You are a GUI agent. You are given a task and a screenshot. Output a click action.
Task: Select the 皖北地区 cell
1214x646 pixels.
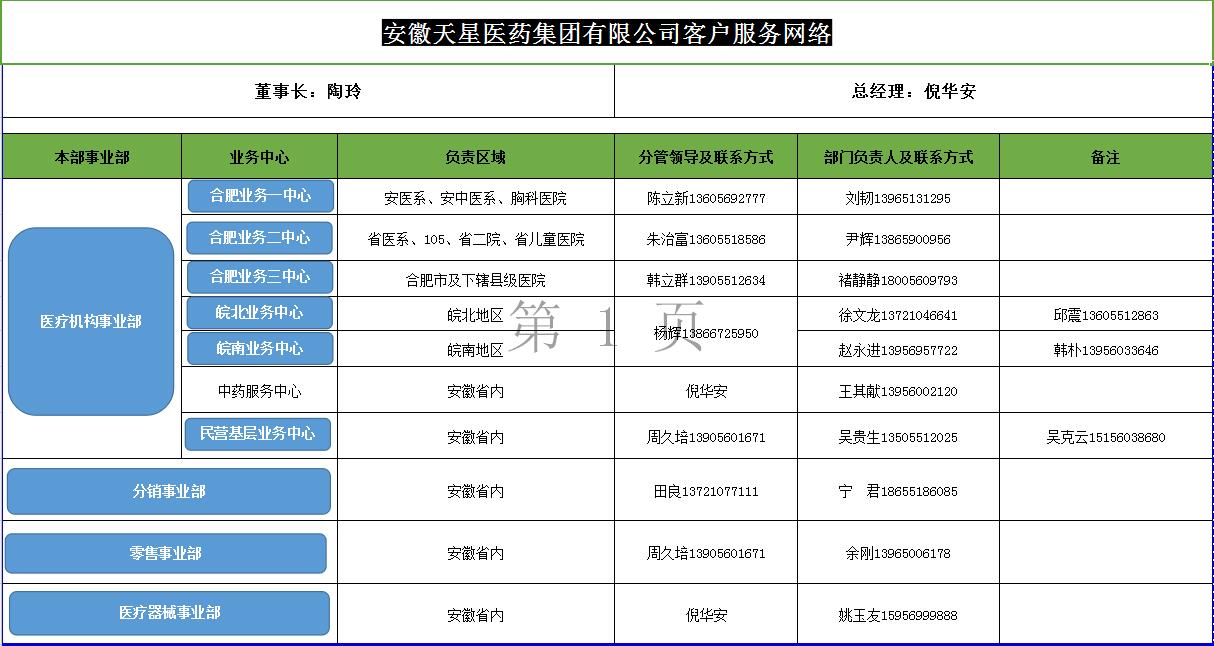point(476,315)
